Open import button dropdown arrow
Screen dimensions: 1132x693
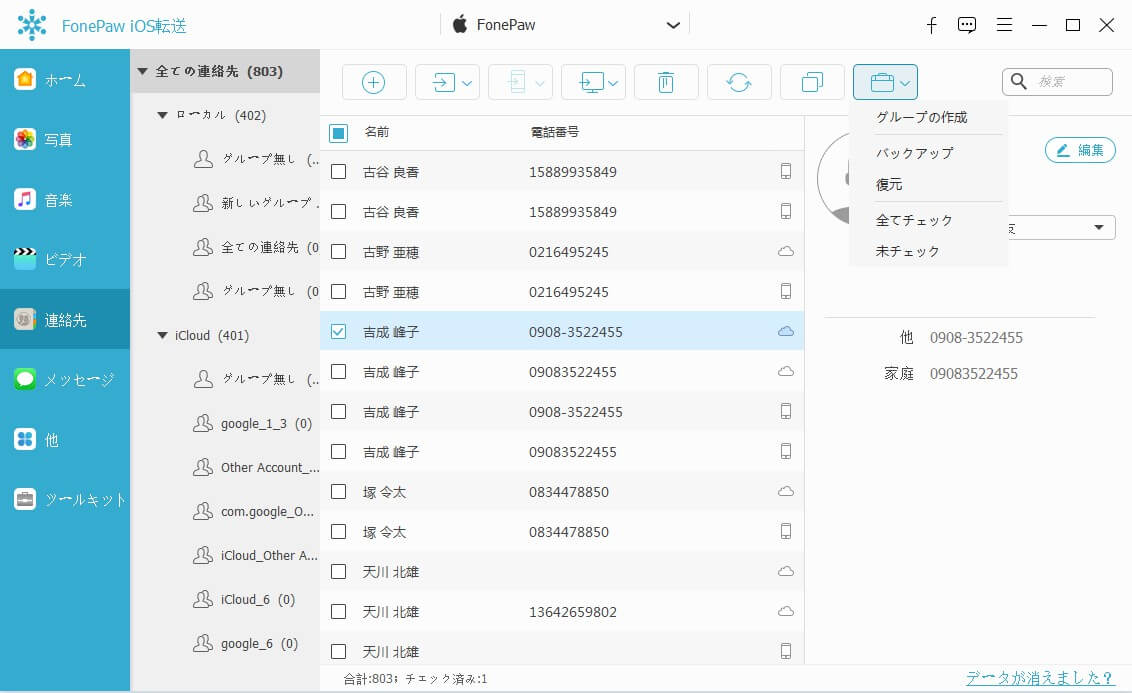467,83
